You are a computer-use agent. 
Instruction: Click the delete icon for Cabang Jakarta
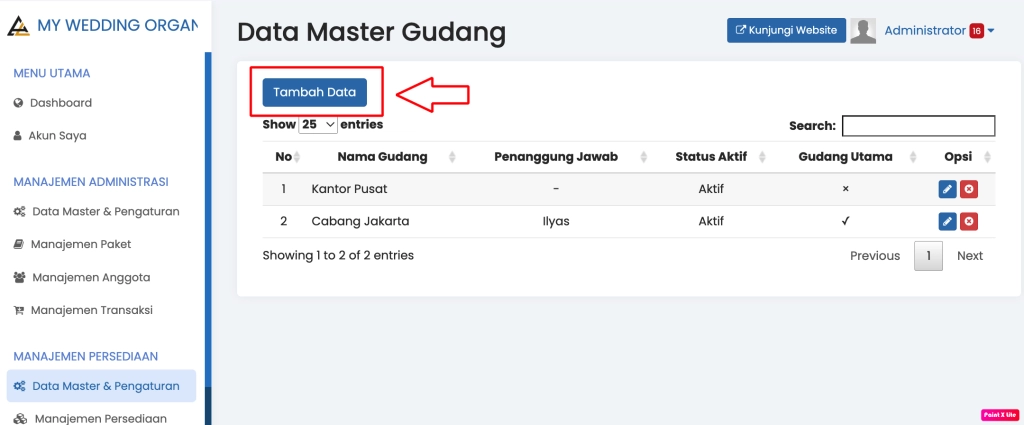point(968,221)
